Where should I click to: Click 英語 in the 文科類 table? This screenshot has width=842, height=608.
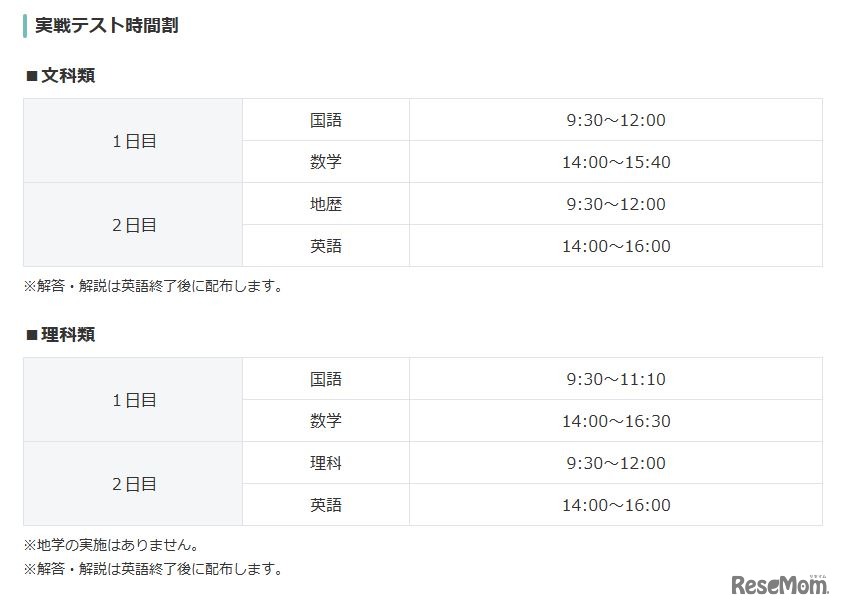click(326, 246)
